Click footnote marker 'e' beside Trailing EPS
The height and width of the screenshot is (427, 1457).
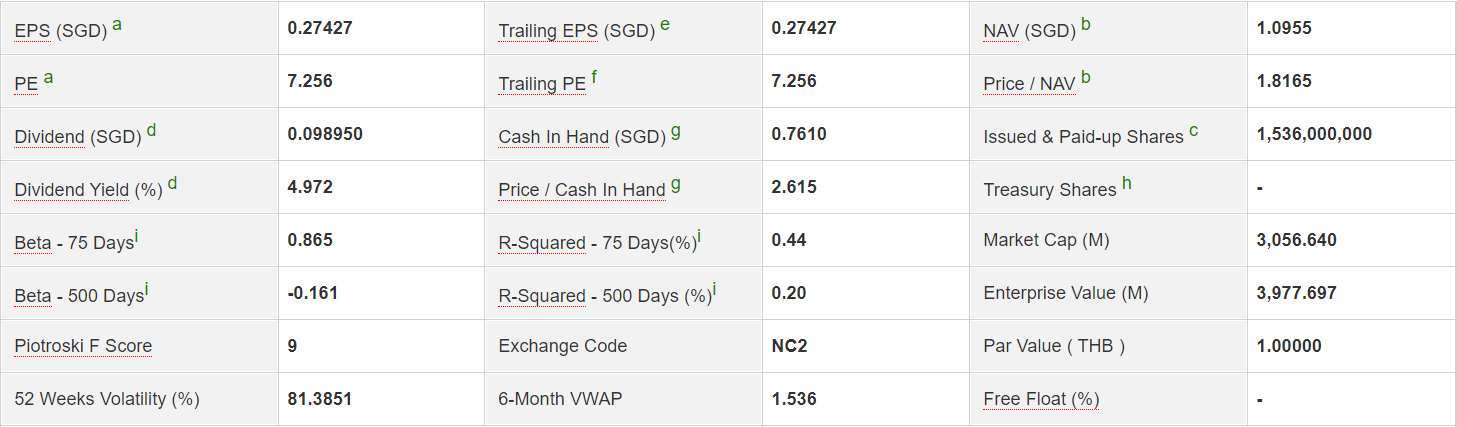click(x=665, y=25)
